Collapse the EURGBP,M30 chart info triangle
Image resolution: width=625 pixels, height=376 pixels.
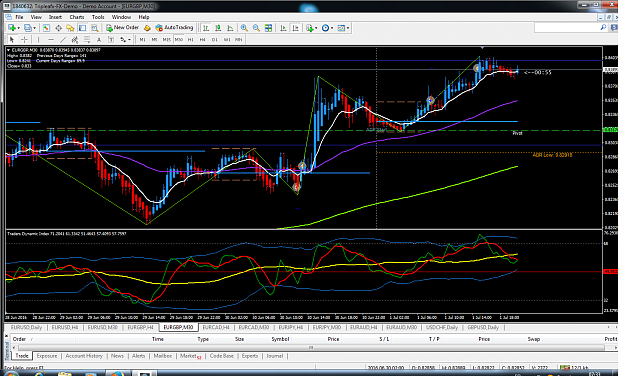(8, 50)
